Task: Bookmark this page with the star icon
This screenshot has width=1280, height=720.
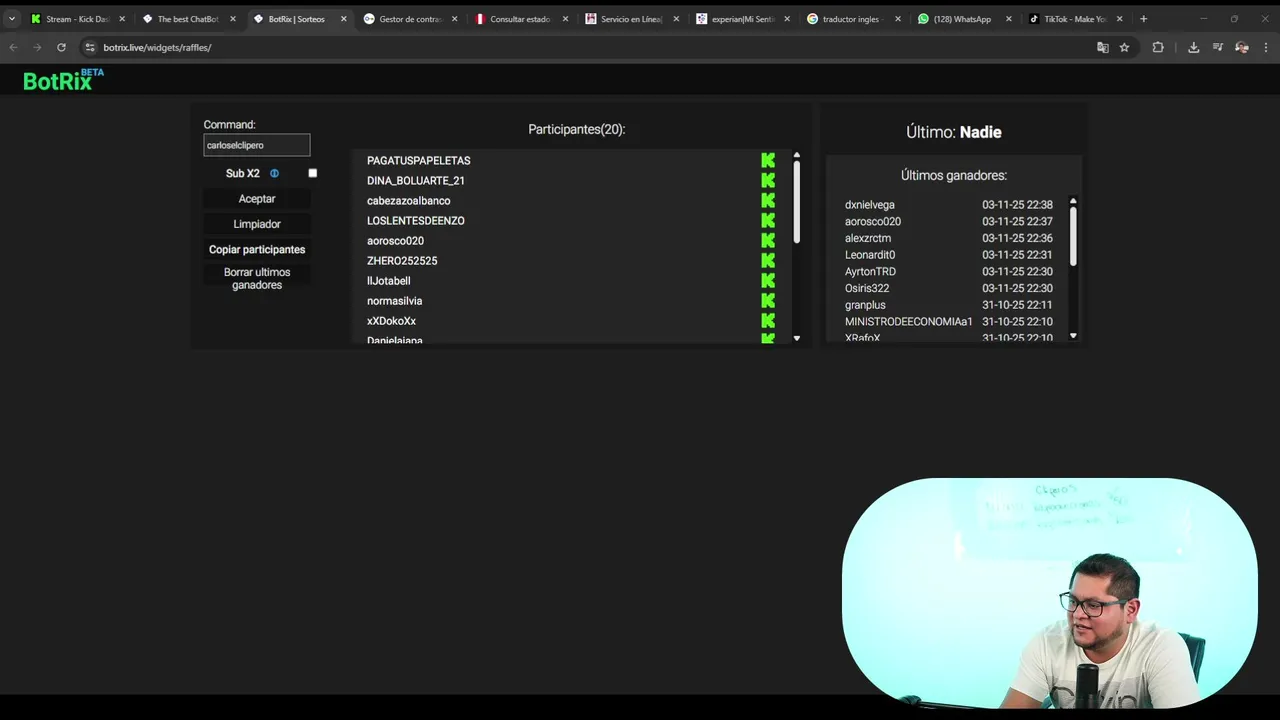Action: [1124, 47]
